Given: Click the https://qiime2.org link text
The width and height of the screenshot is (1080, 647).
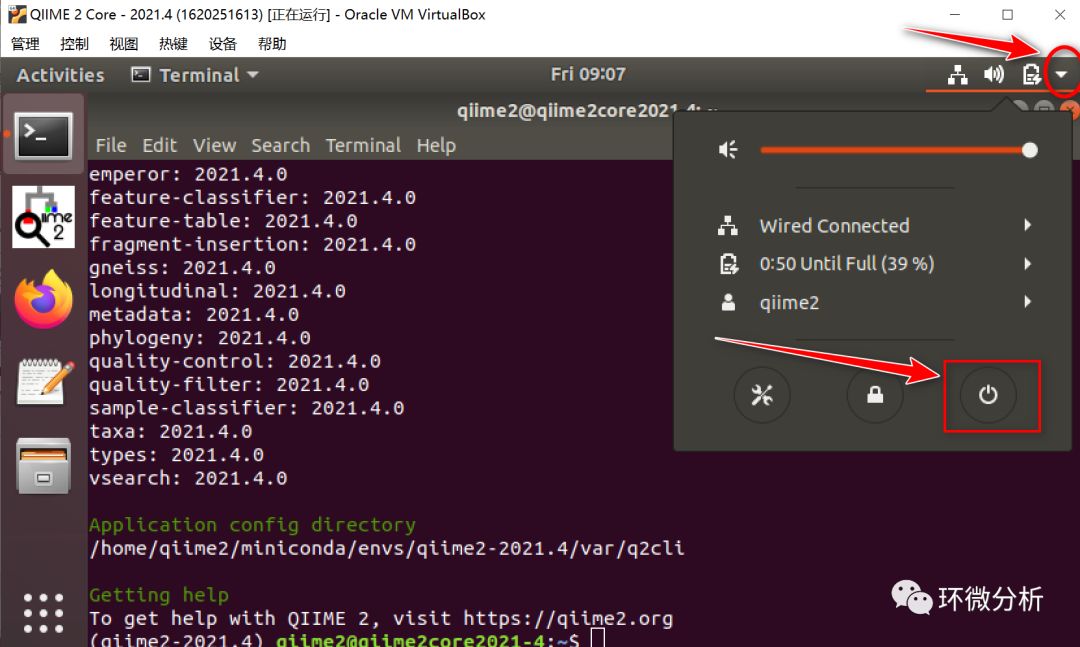Looking at the screenshot, I should pos(568,618).
